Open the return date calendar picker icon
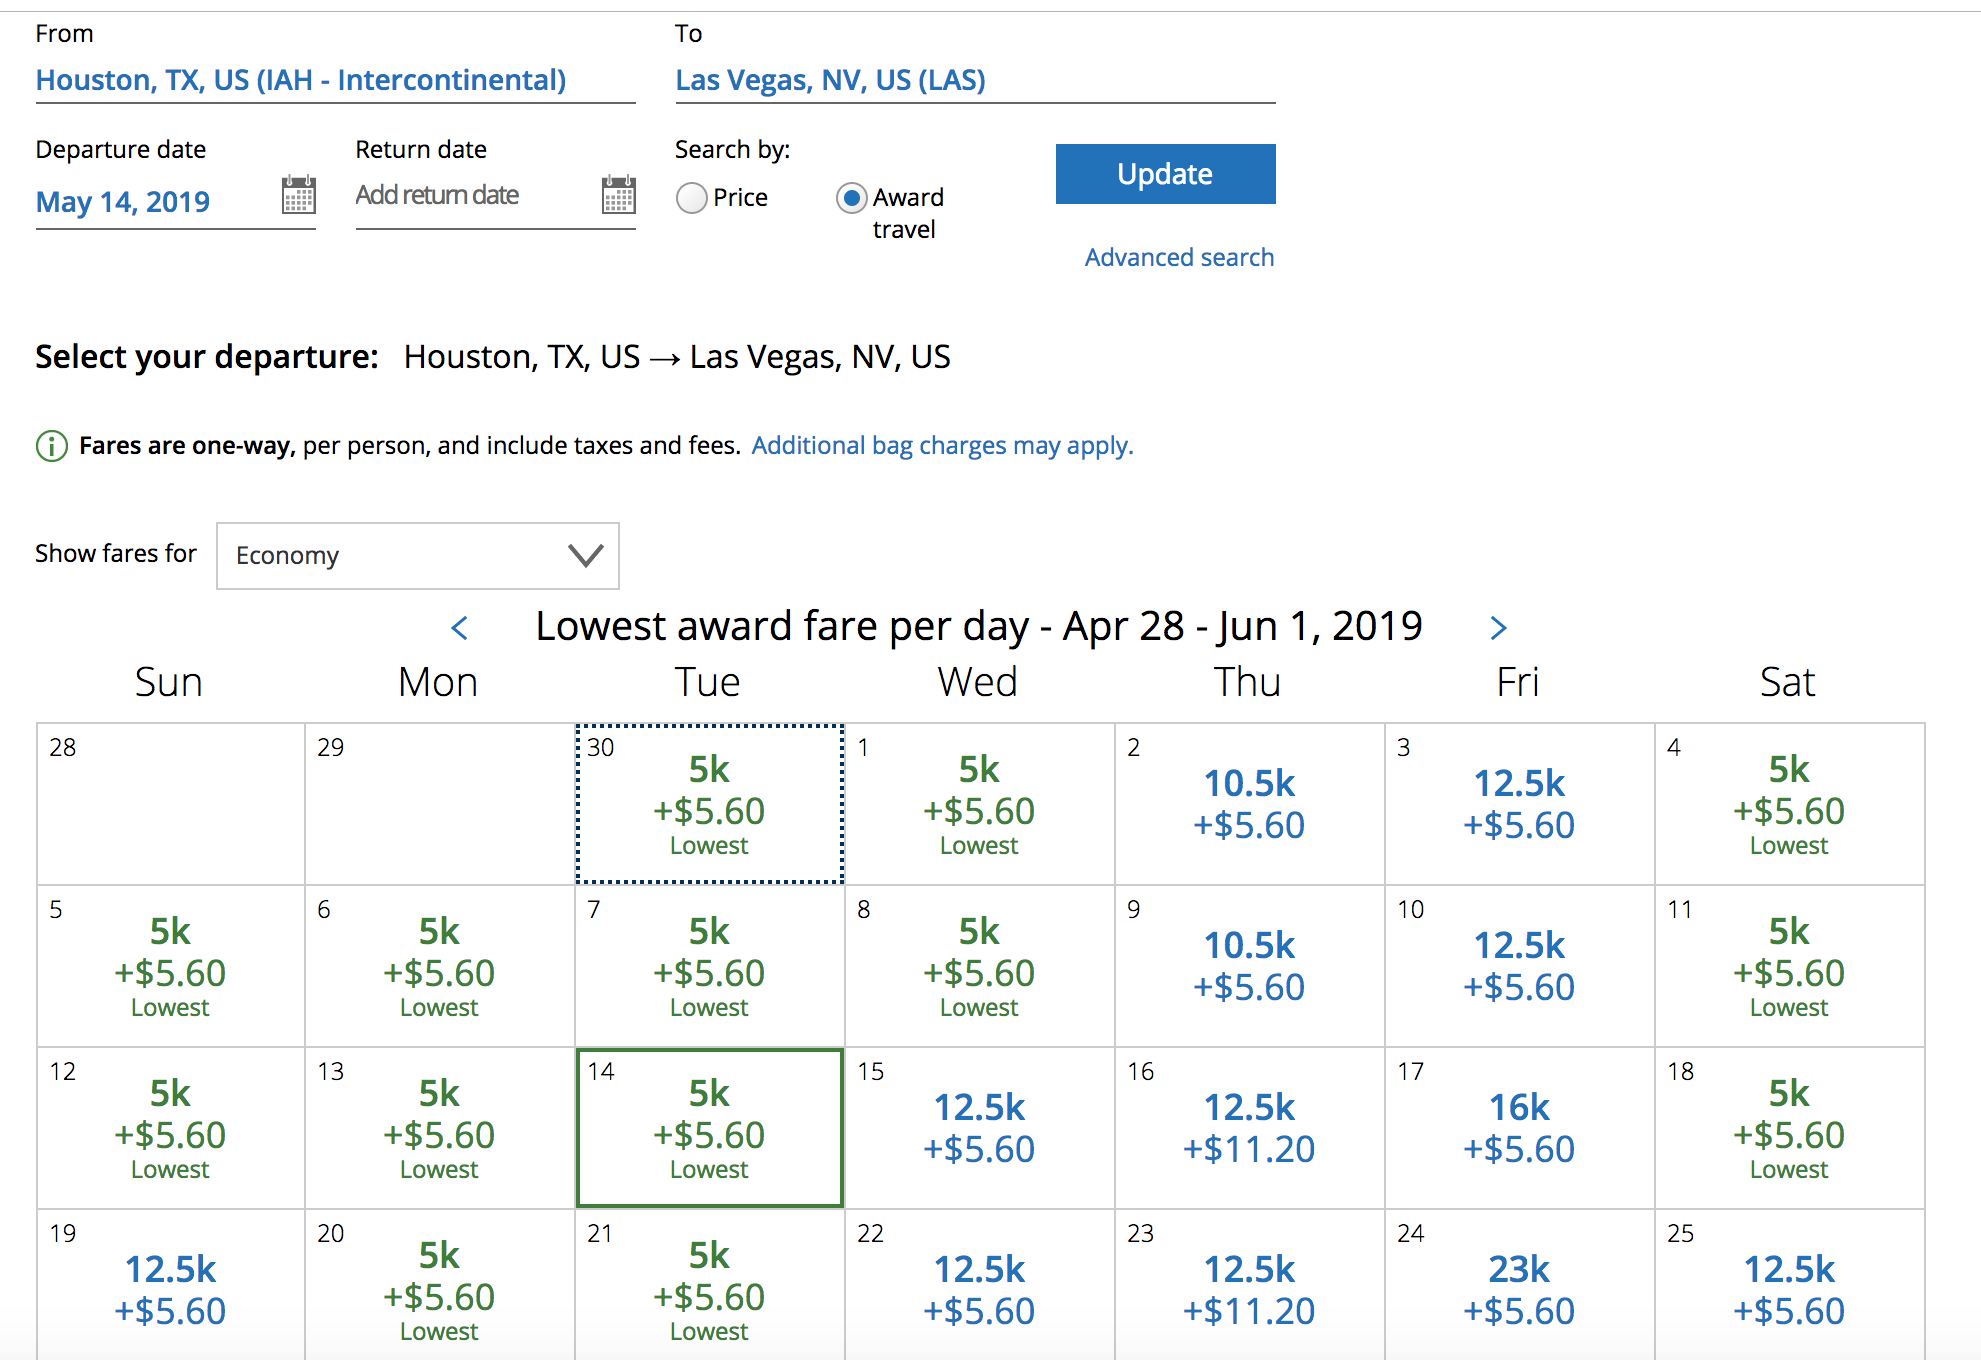1981x1360 pixels. [x=618, y=197]
